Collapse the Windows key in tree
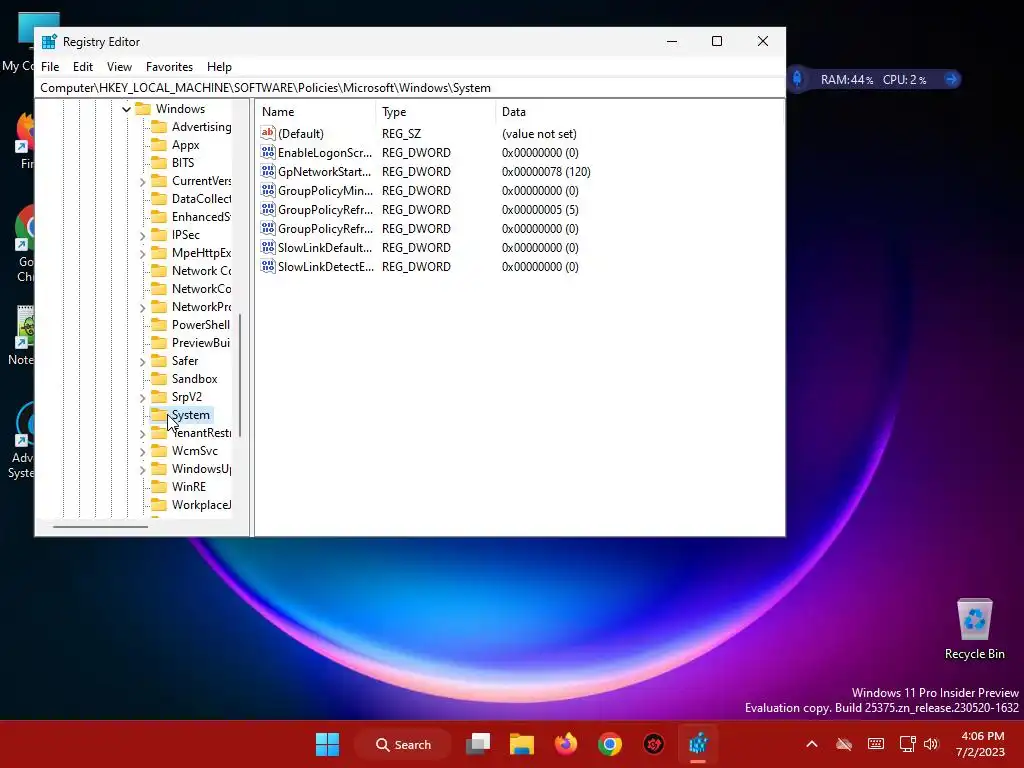 coord(126,109)
